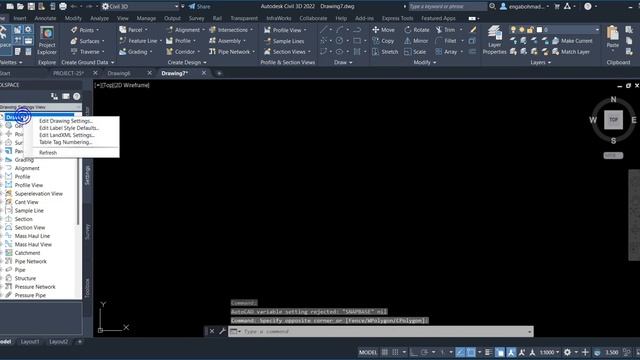Screen dimensions: 640x360
Task: Switch to the PROJECT-25 drawing tab
Action: coord(68,73)
